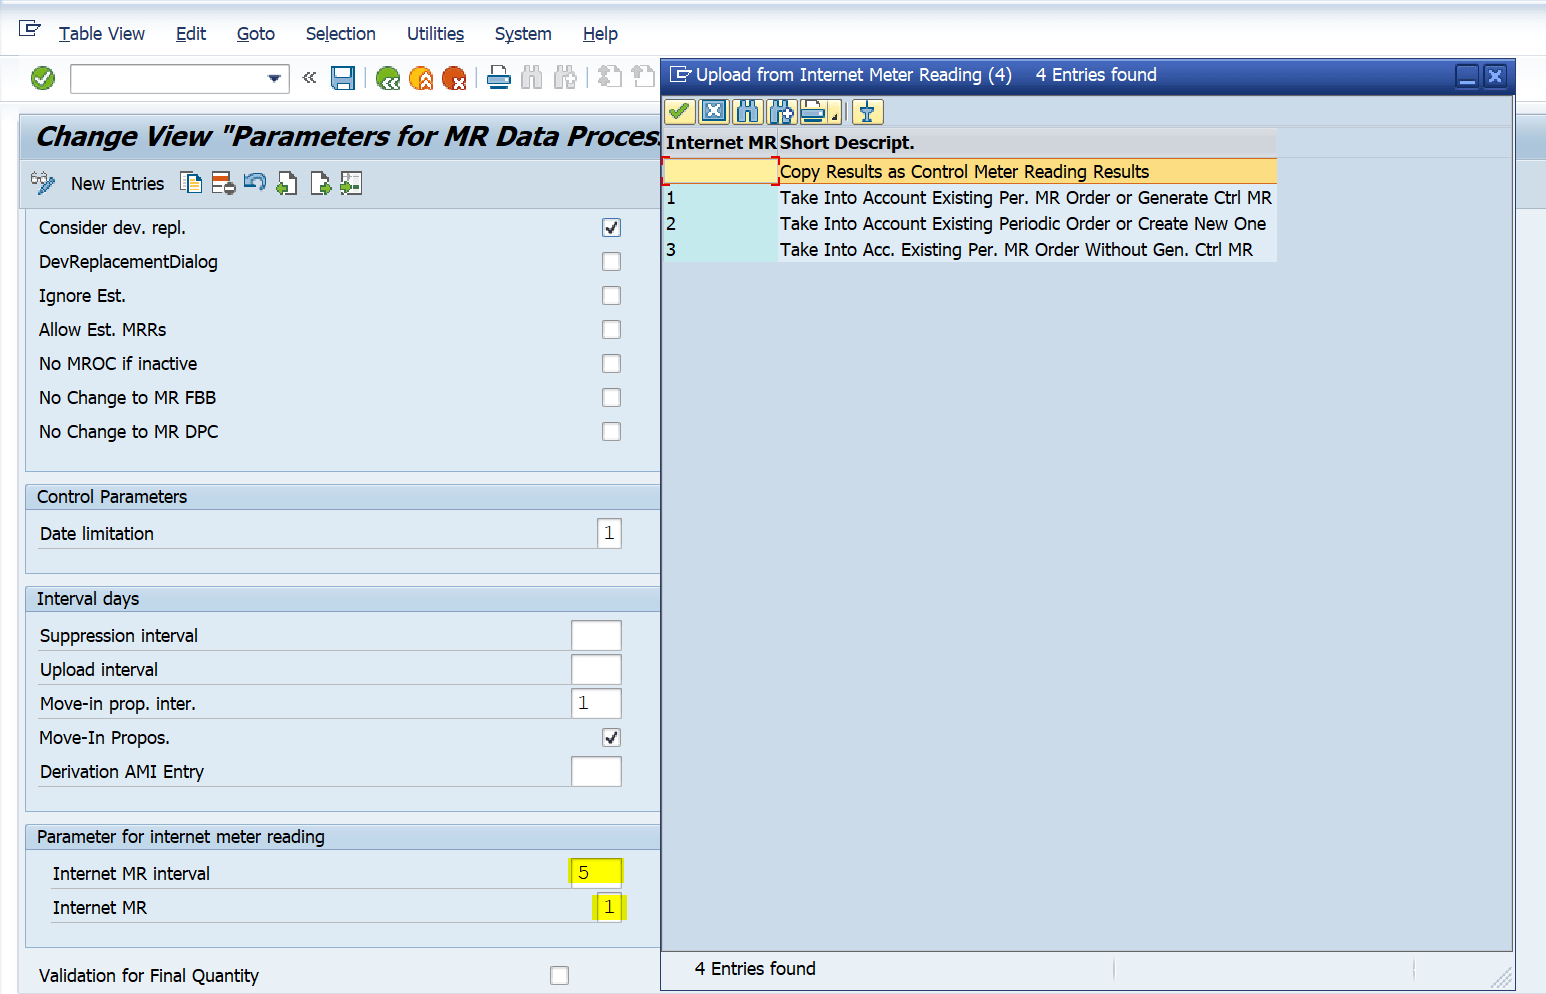Click the green Back icon
Screen dimensions: 1546x994
click(x=388, y=78)
